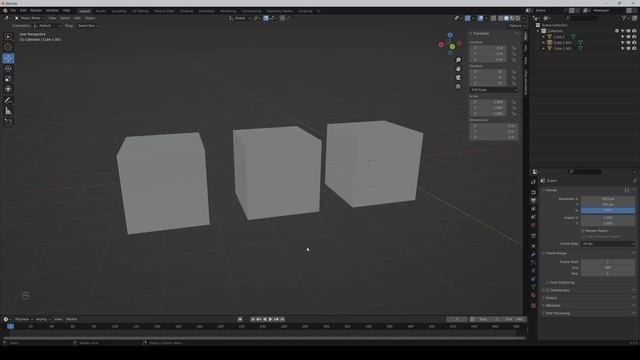Screen dimensions: 640x360
Task: Switch perspective/orthographic grid icon
Action: pos(458,86)
